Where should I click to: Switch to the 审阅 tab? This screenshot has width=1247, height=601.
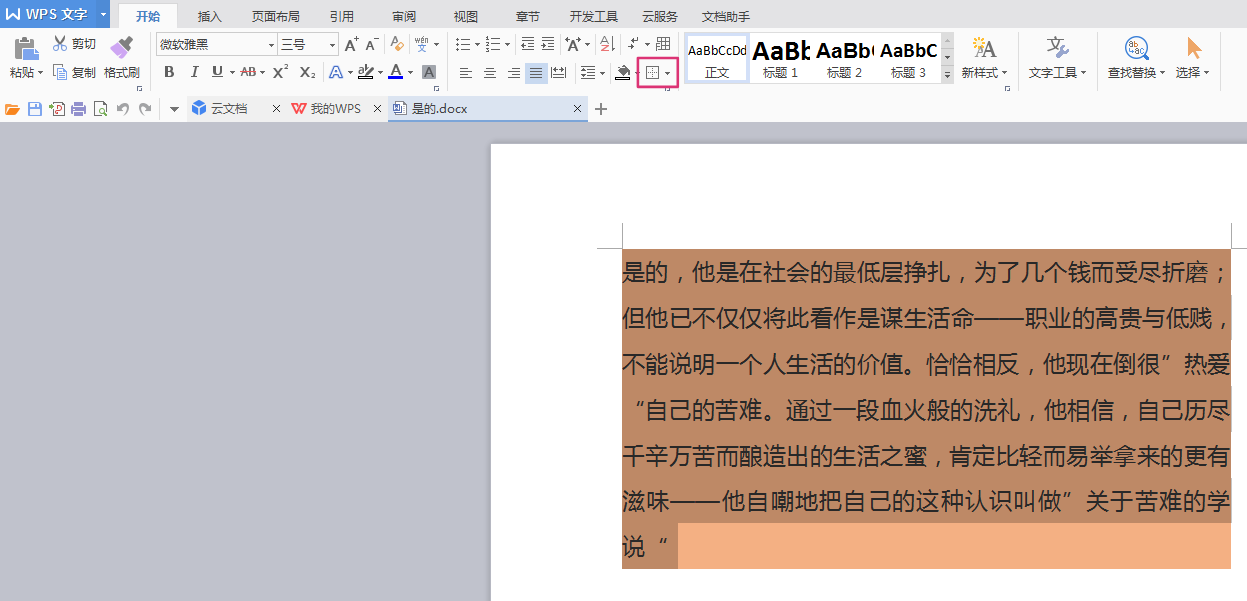pos(404,17)
